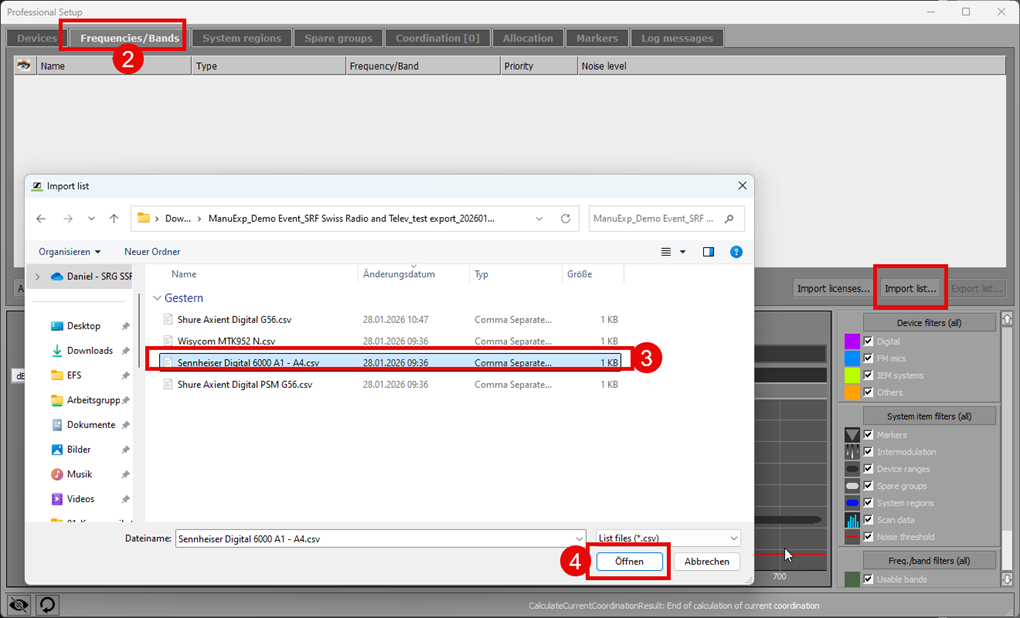Open the Spare groups tab

pyautogui.click(x=339, y=38)
